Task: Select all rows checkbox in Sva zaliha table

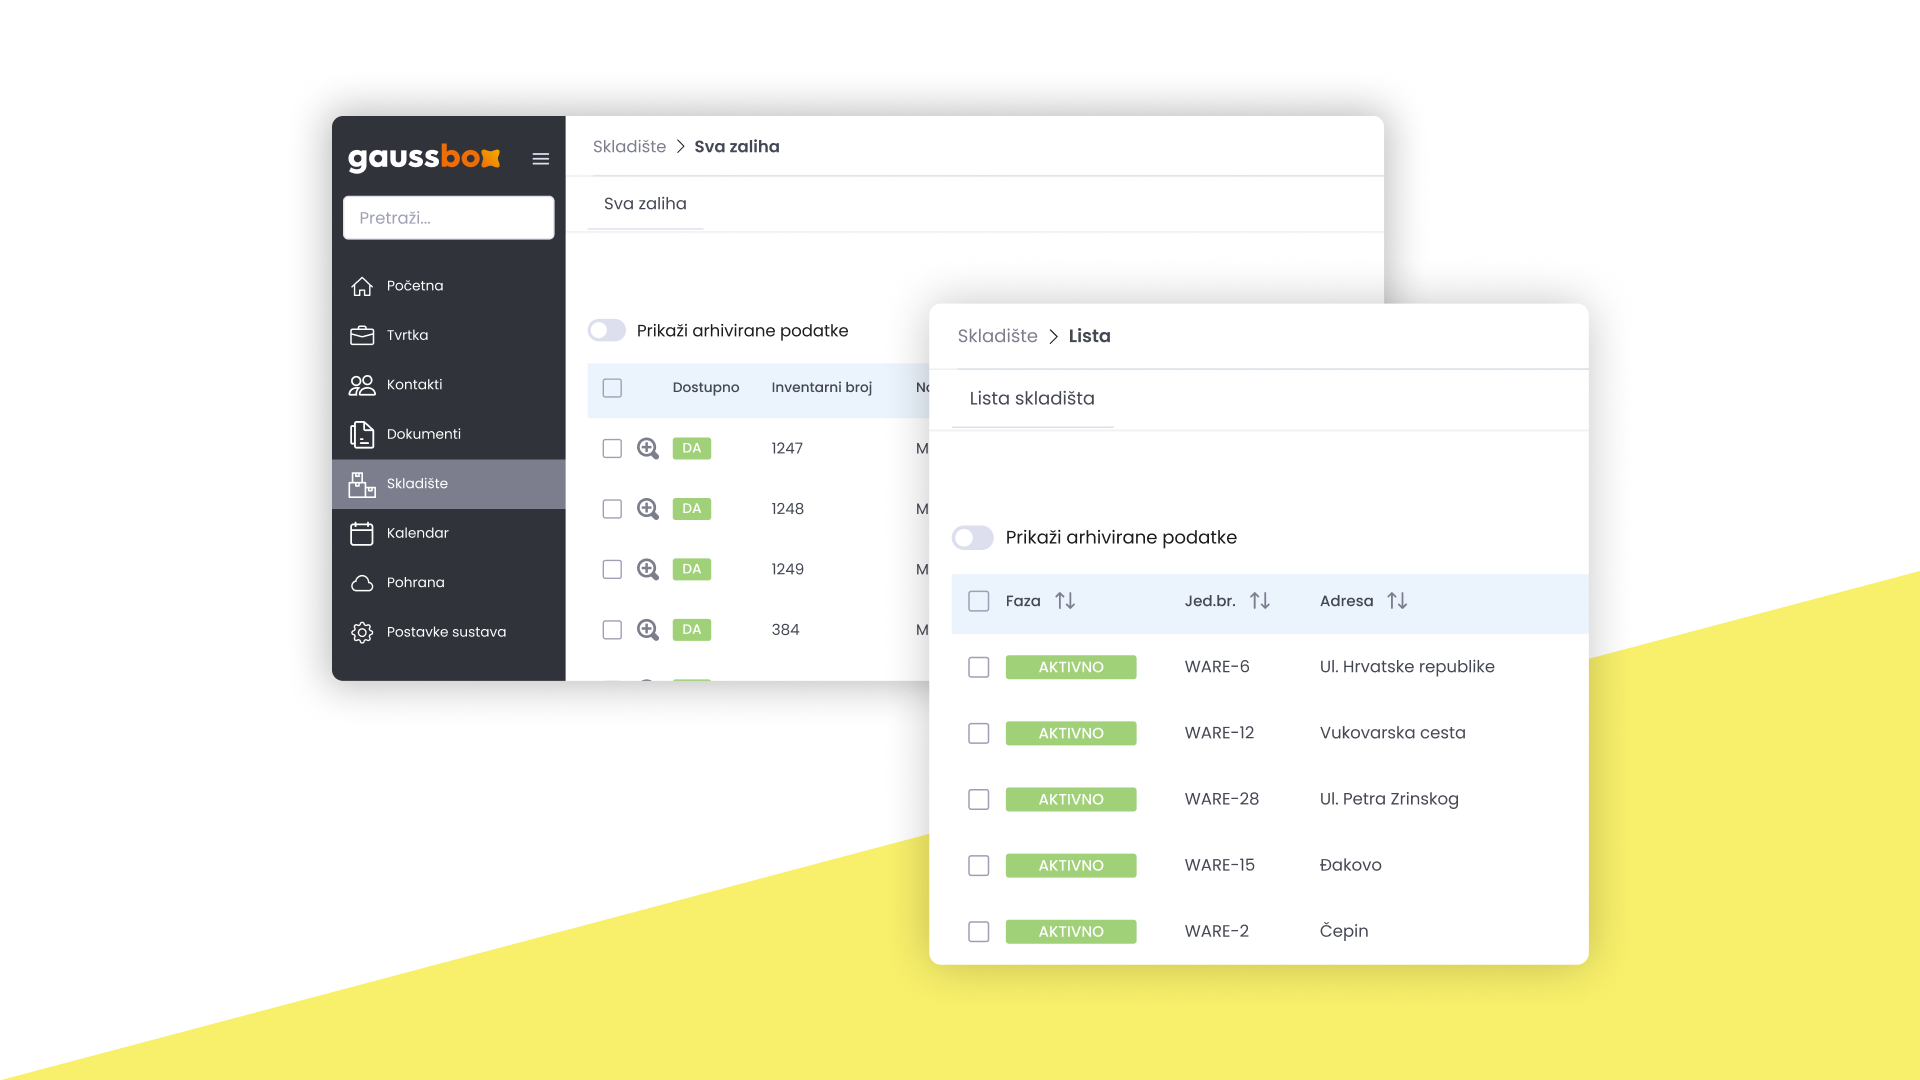Action: pos(612,388)
